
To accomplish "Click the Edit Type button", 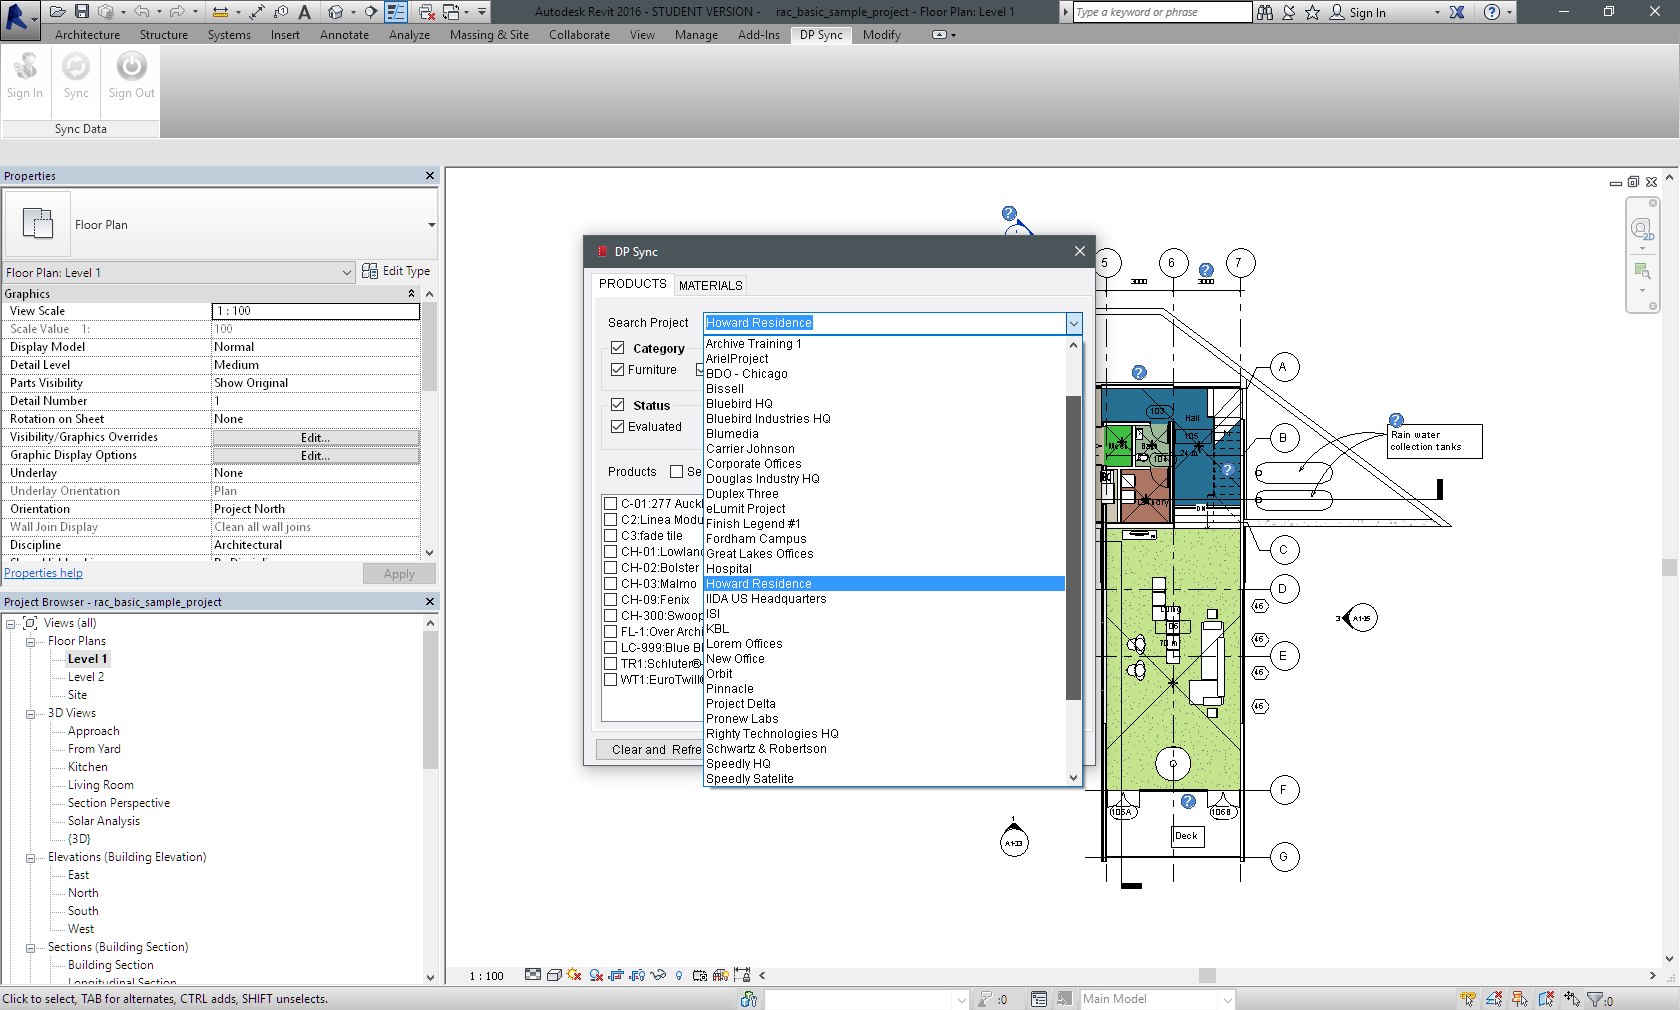I will click(x=396, y=271).
